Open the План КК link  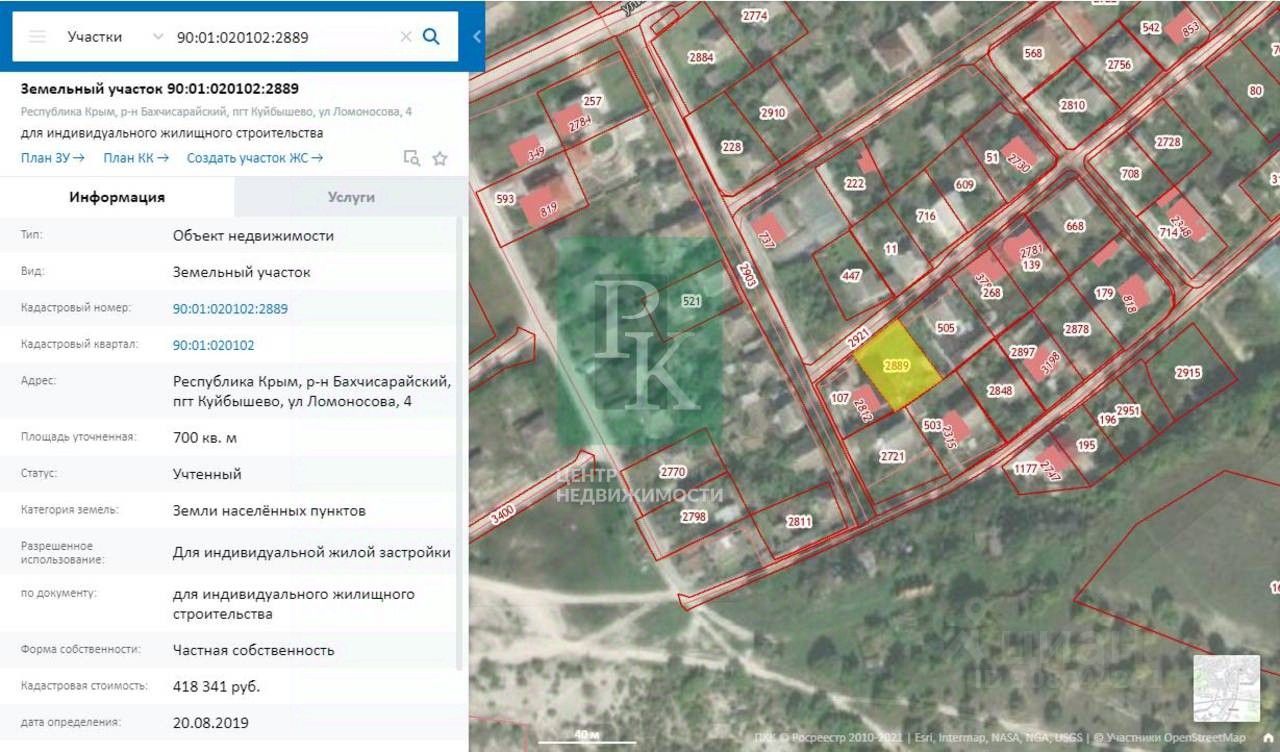pos(136,158)
